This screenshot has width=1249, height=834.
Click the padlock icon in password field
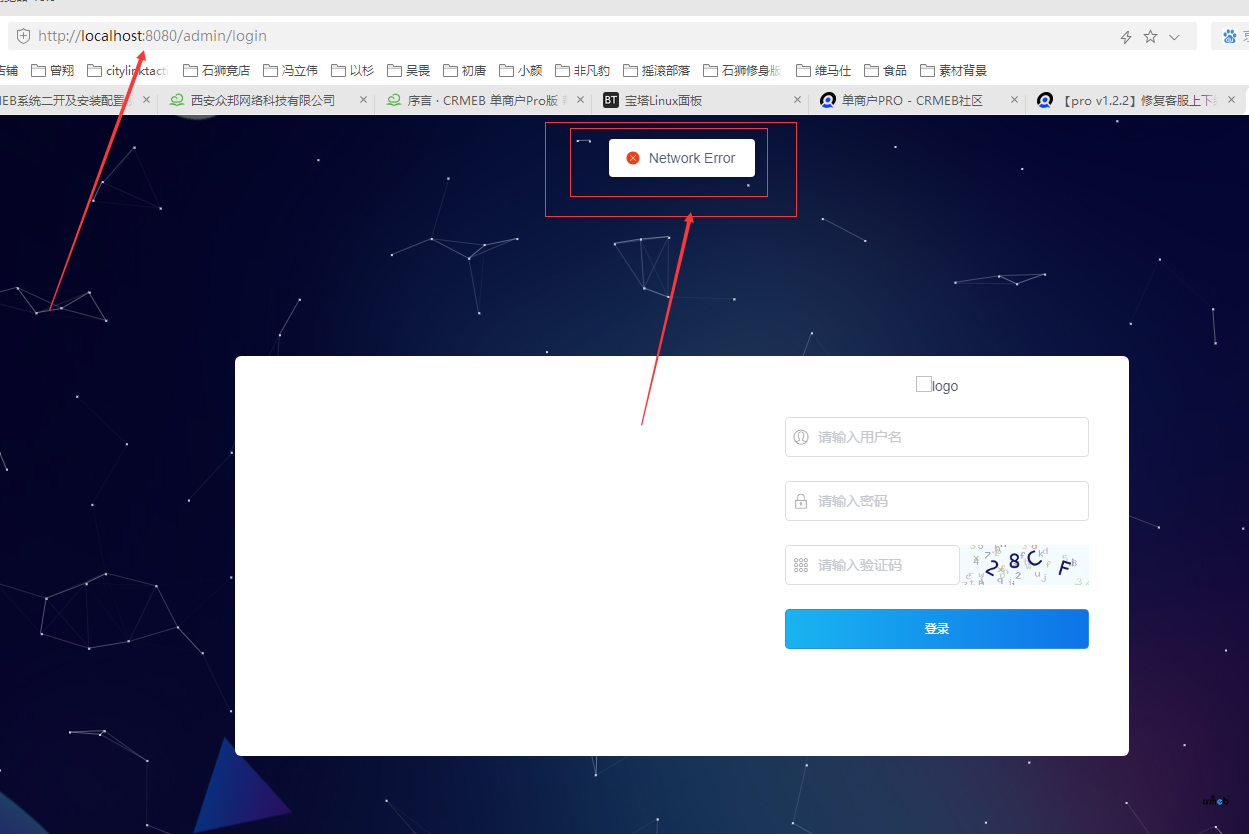[801, 501]
